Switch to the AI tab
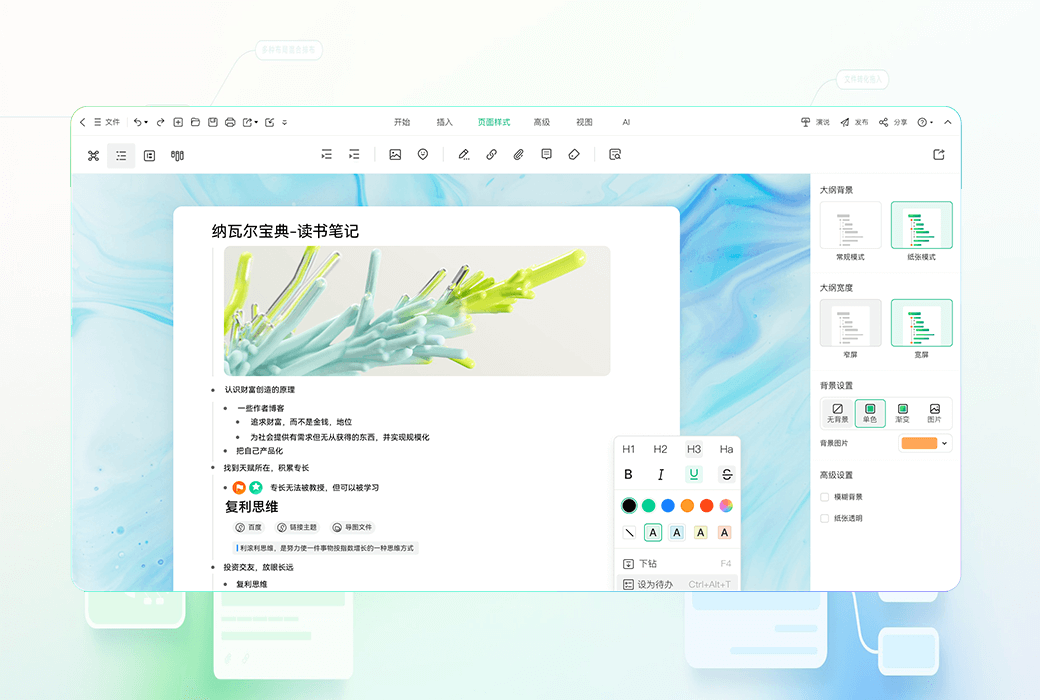 point(626,122)
